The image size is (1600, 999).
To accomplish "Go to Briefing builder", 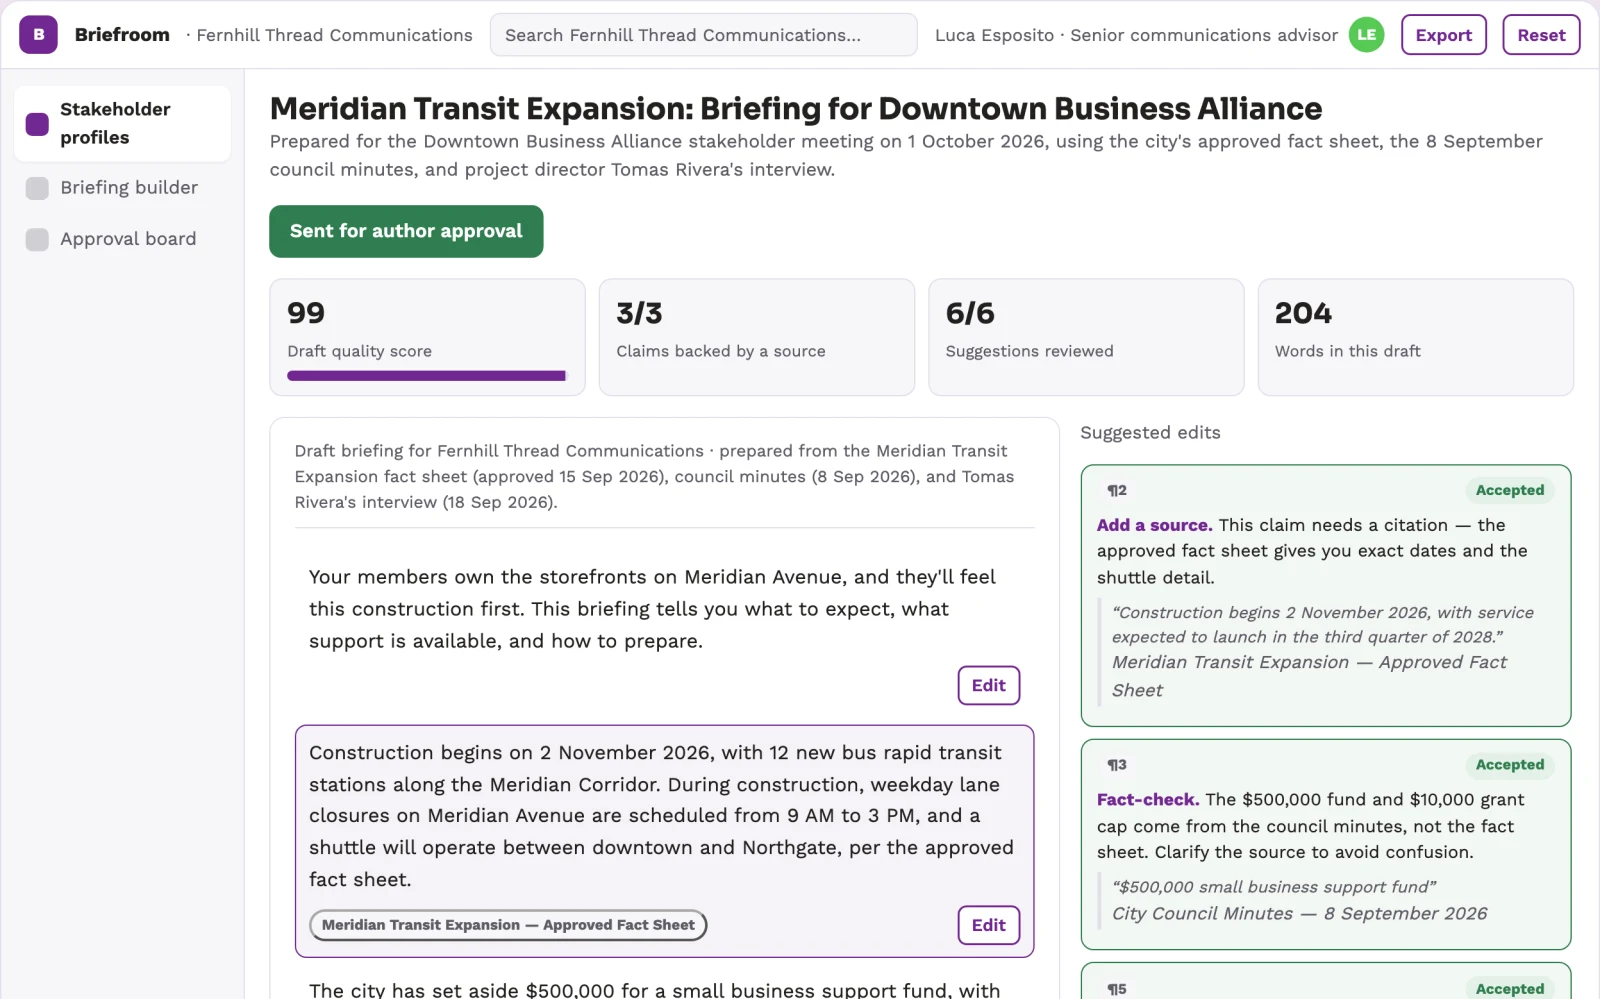I will coord(122,188).
